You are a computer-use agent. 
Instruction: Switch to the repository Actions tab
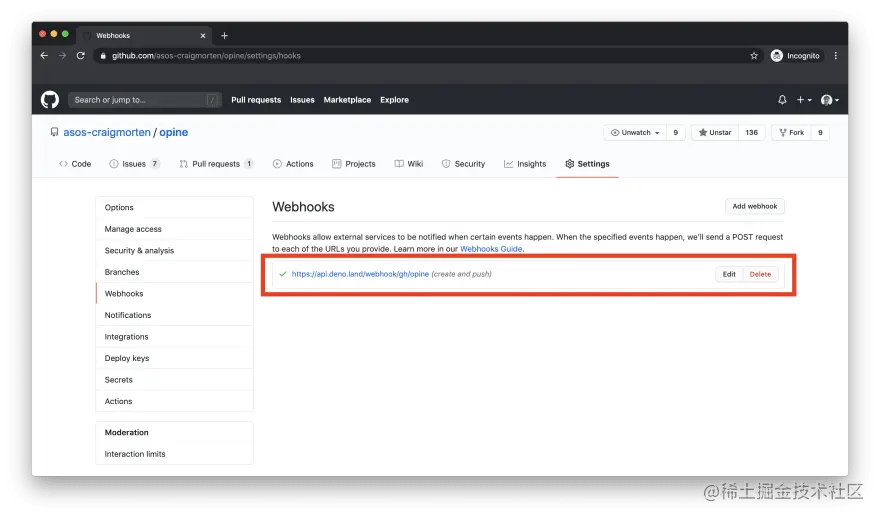293,164
